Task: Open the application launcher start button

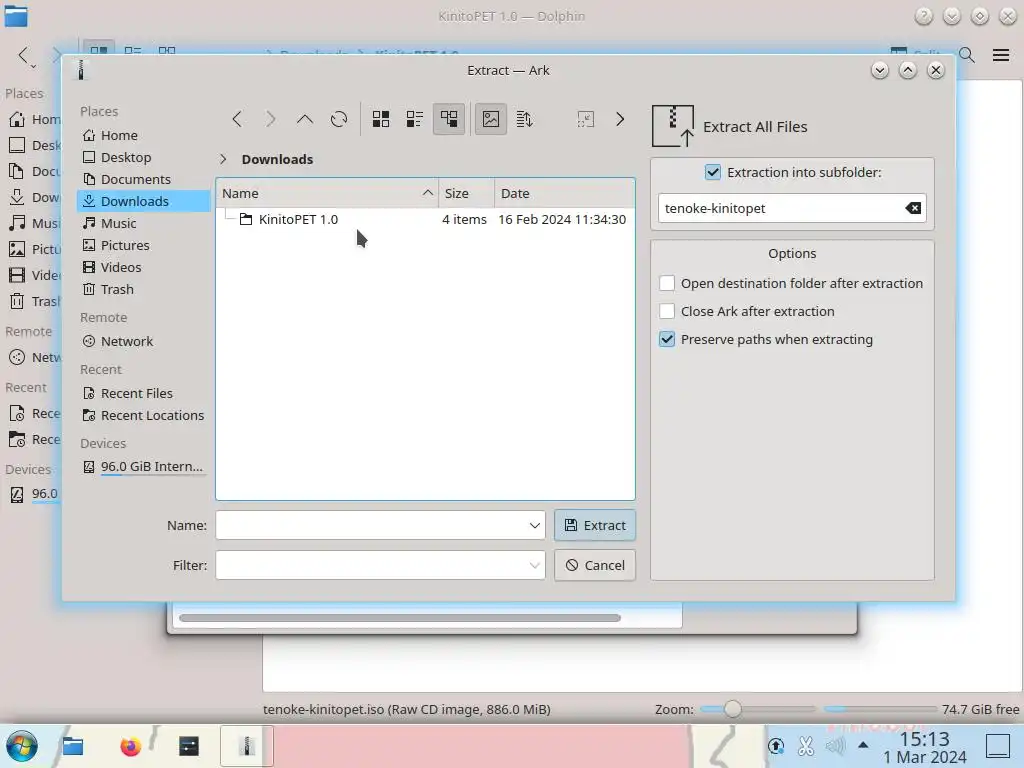Action: click(x=22, y=746)
